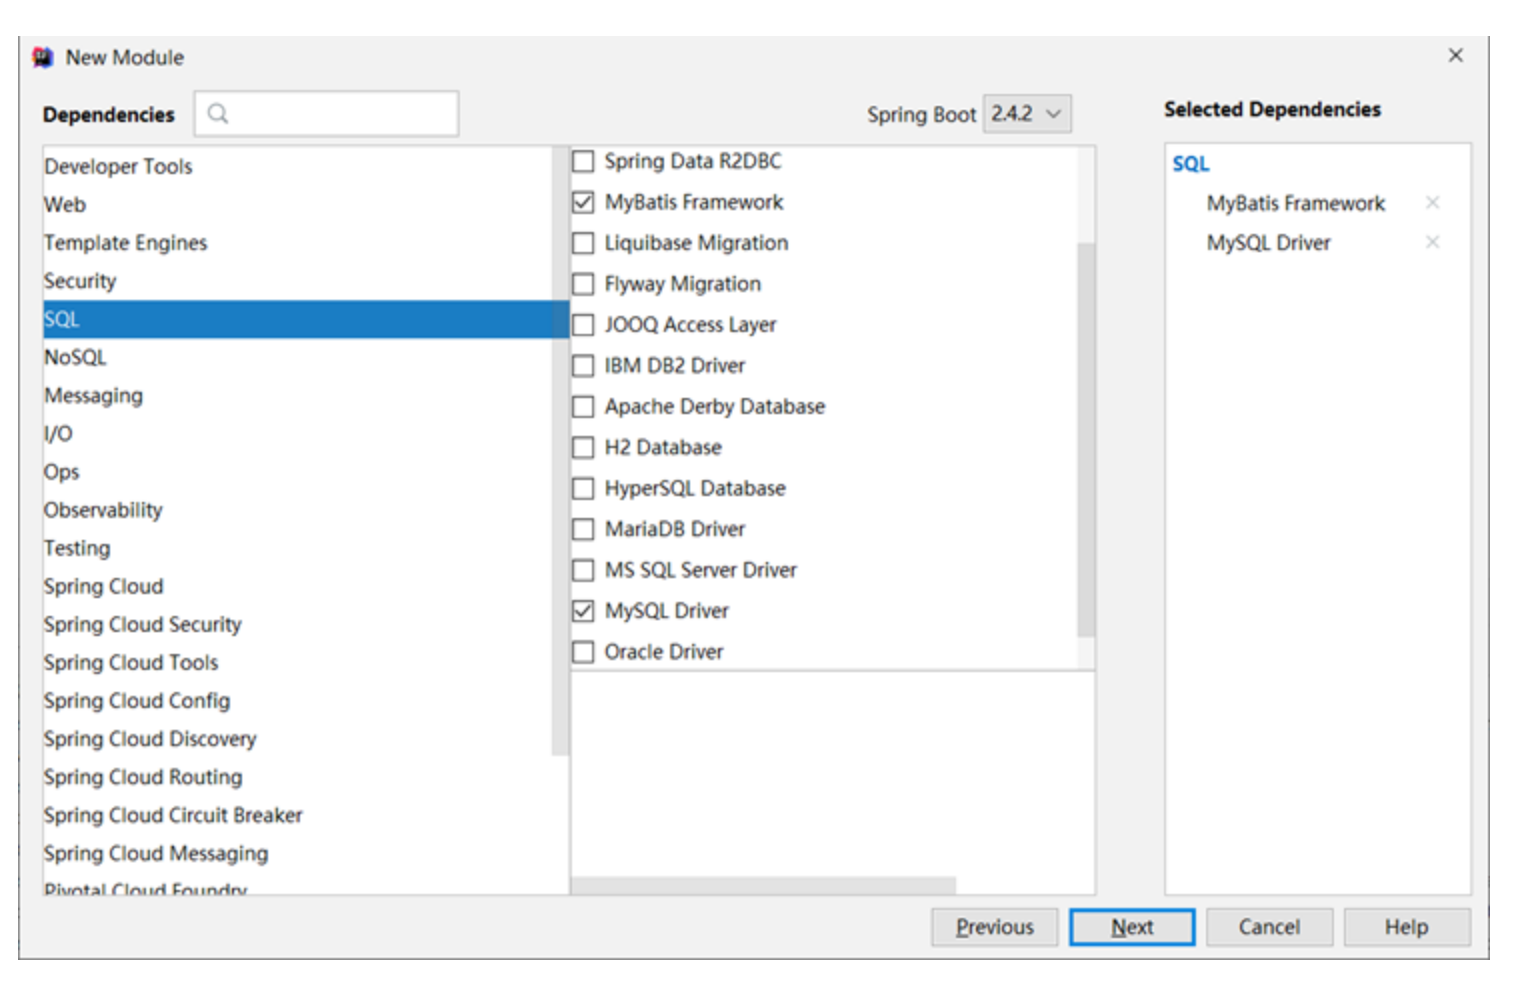This screenshot has height=1007, width=1533.
Task: Open Template Engines category
Action: pyautogui.click(x=298, y=243)
